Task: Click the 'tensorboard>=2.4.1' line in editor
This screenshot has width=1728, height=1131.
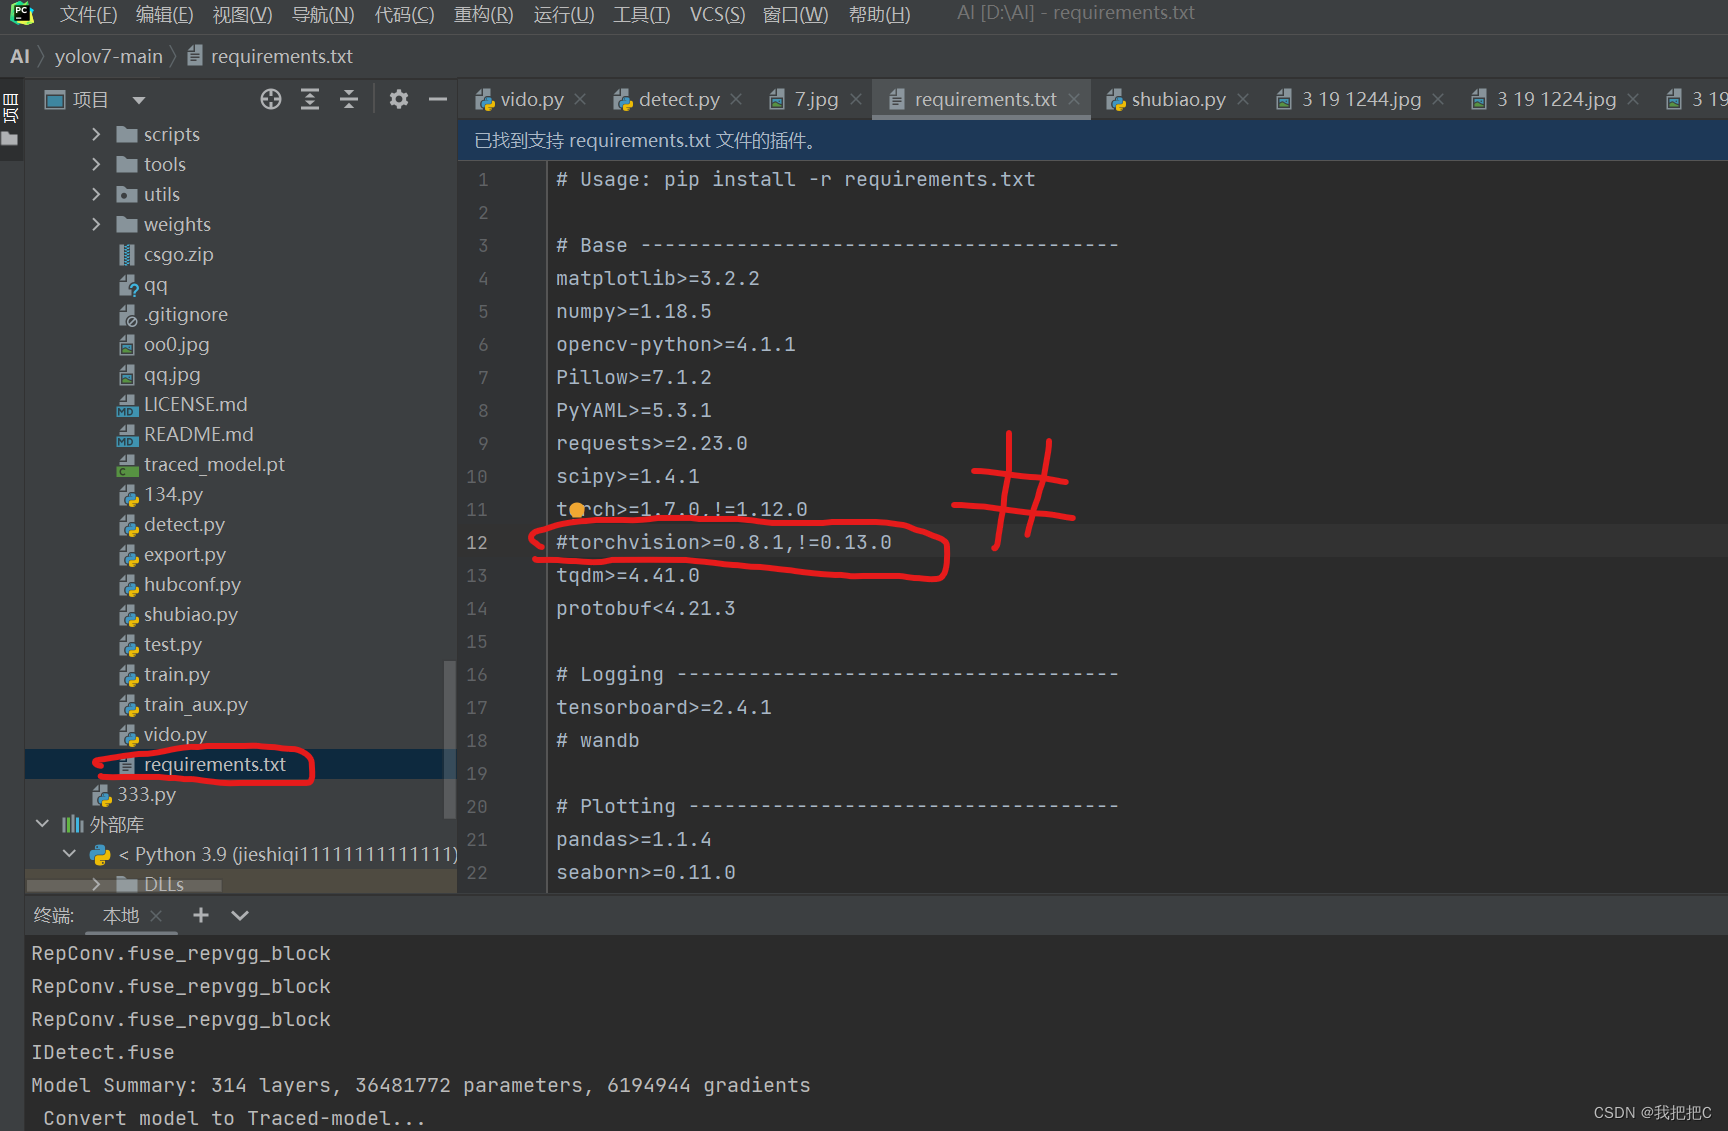Action: point(664,707)
